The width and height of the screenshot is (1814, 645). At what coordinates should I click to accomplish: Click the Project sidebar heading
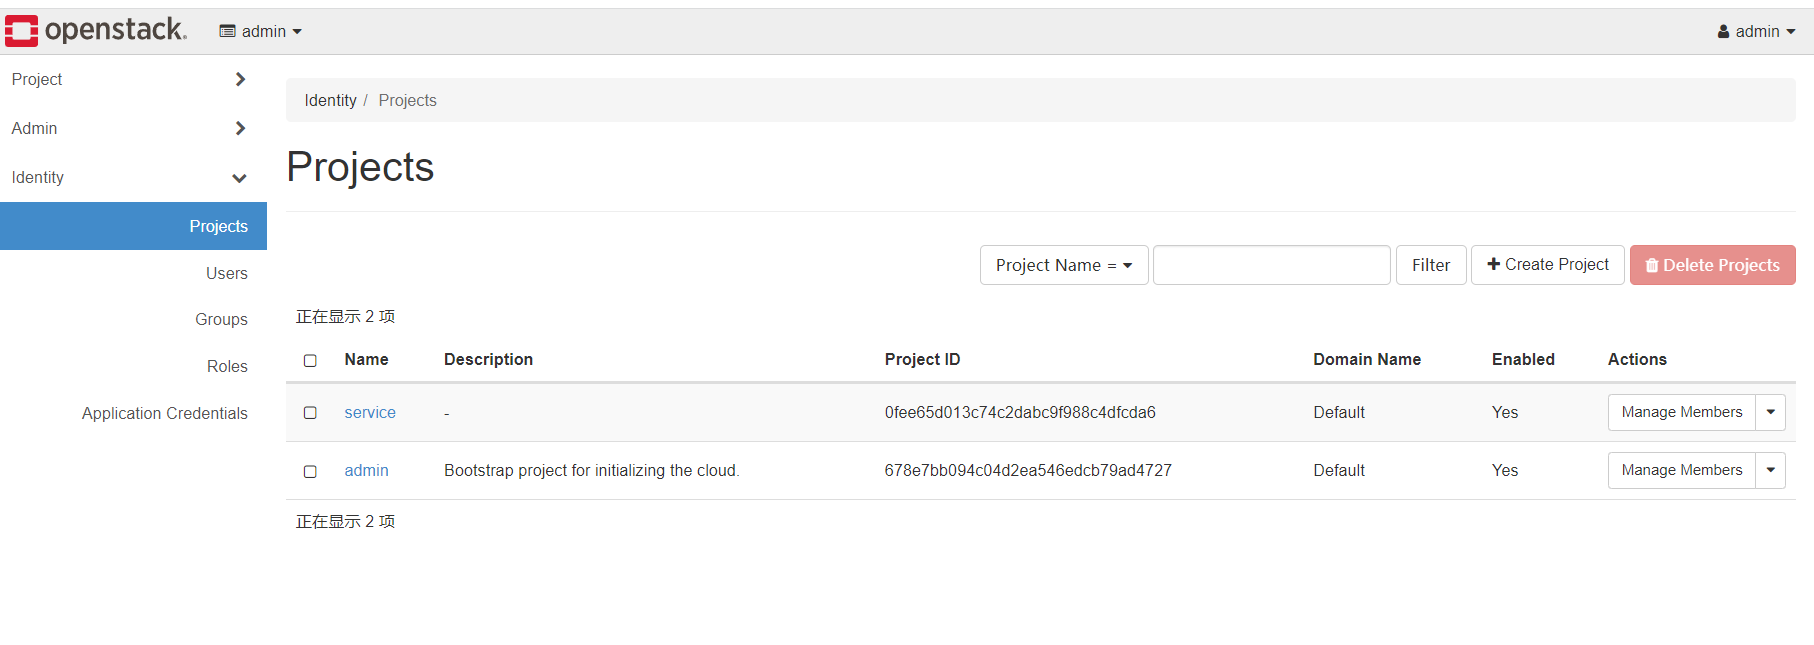(x=37, y=79)
